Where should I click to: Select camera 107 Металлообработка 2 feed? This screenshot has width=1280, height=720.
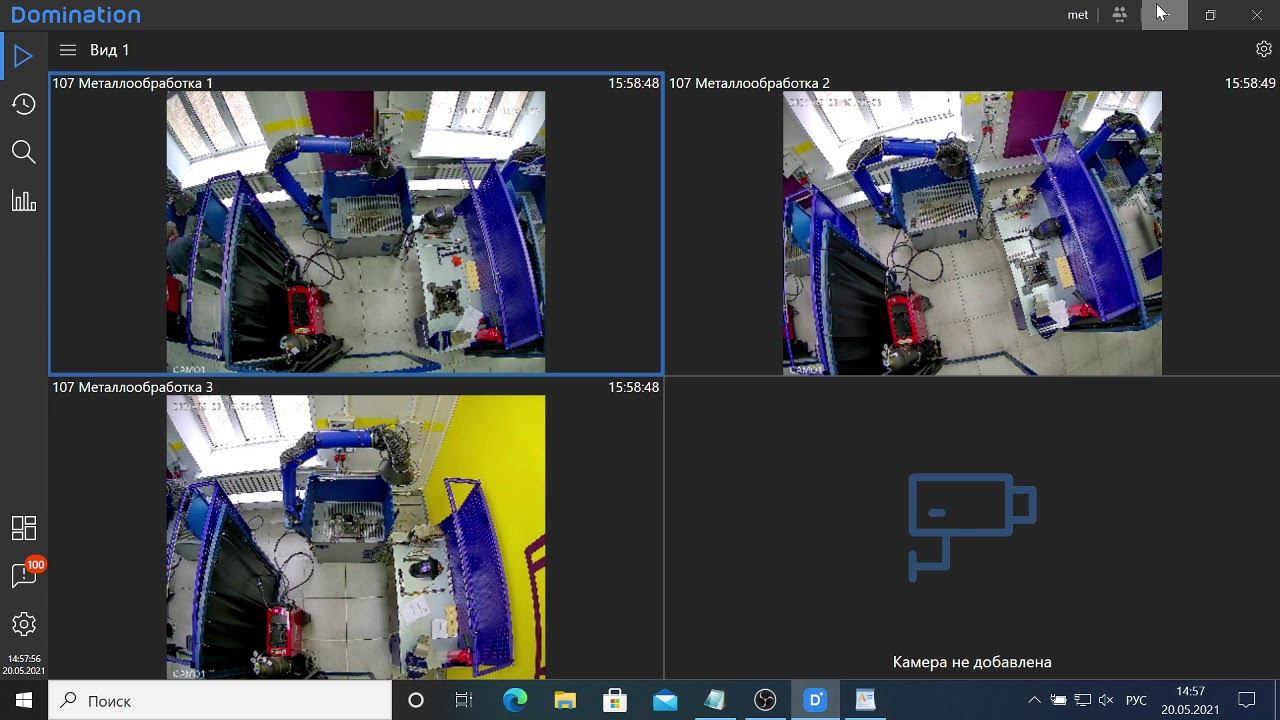(x=972, y=232)
